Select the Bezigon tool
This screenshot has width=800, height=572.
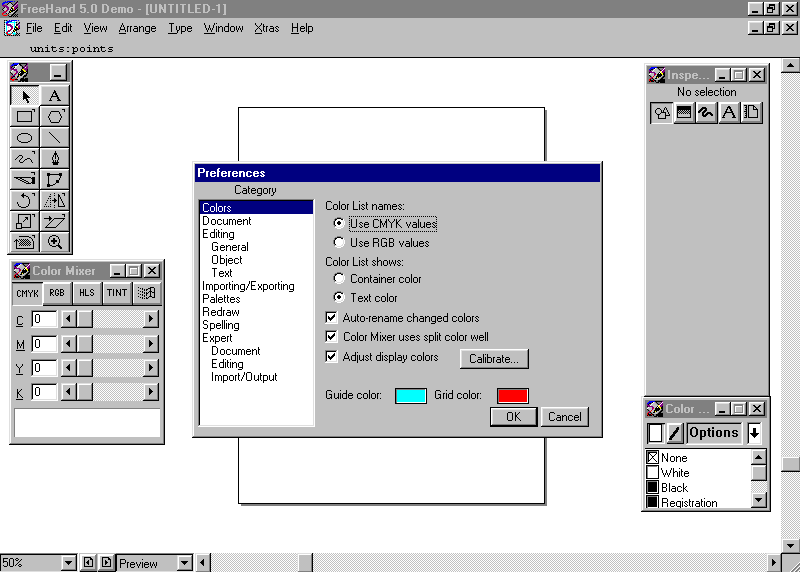55,180
